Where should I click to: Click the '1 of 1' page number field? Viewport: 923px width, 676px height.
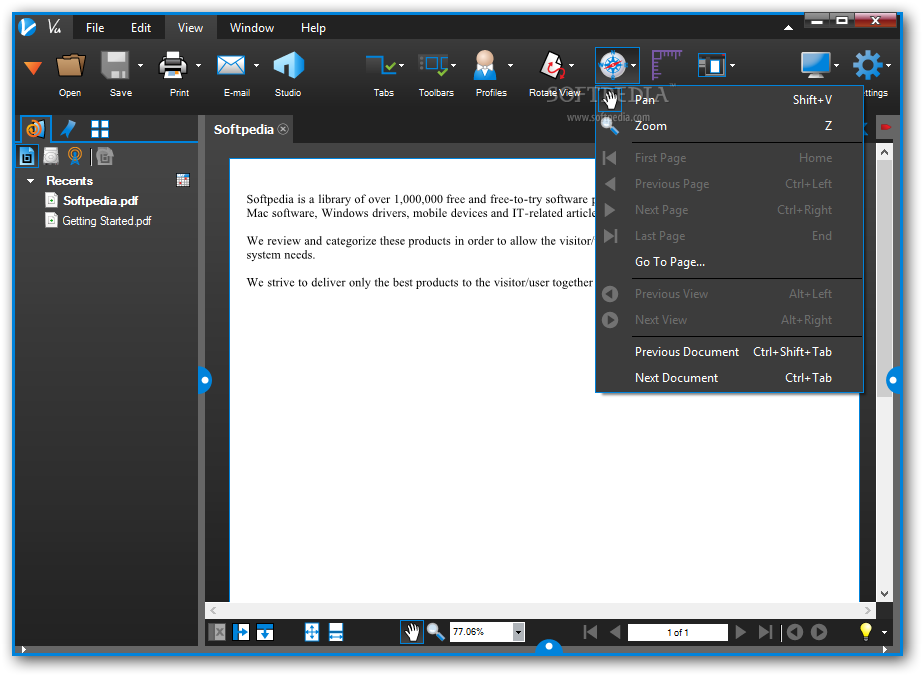678,632
